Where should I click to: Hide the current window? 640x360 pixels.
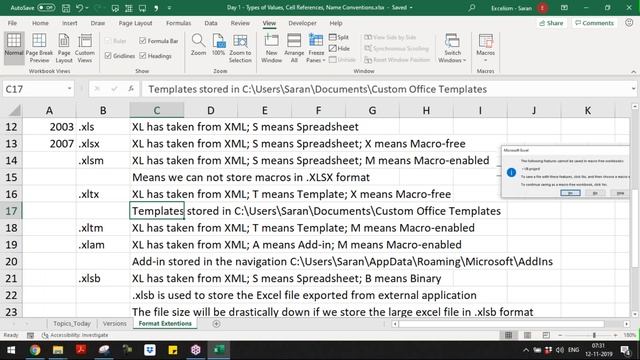point(339,48)
